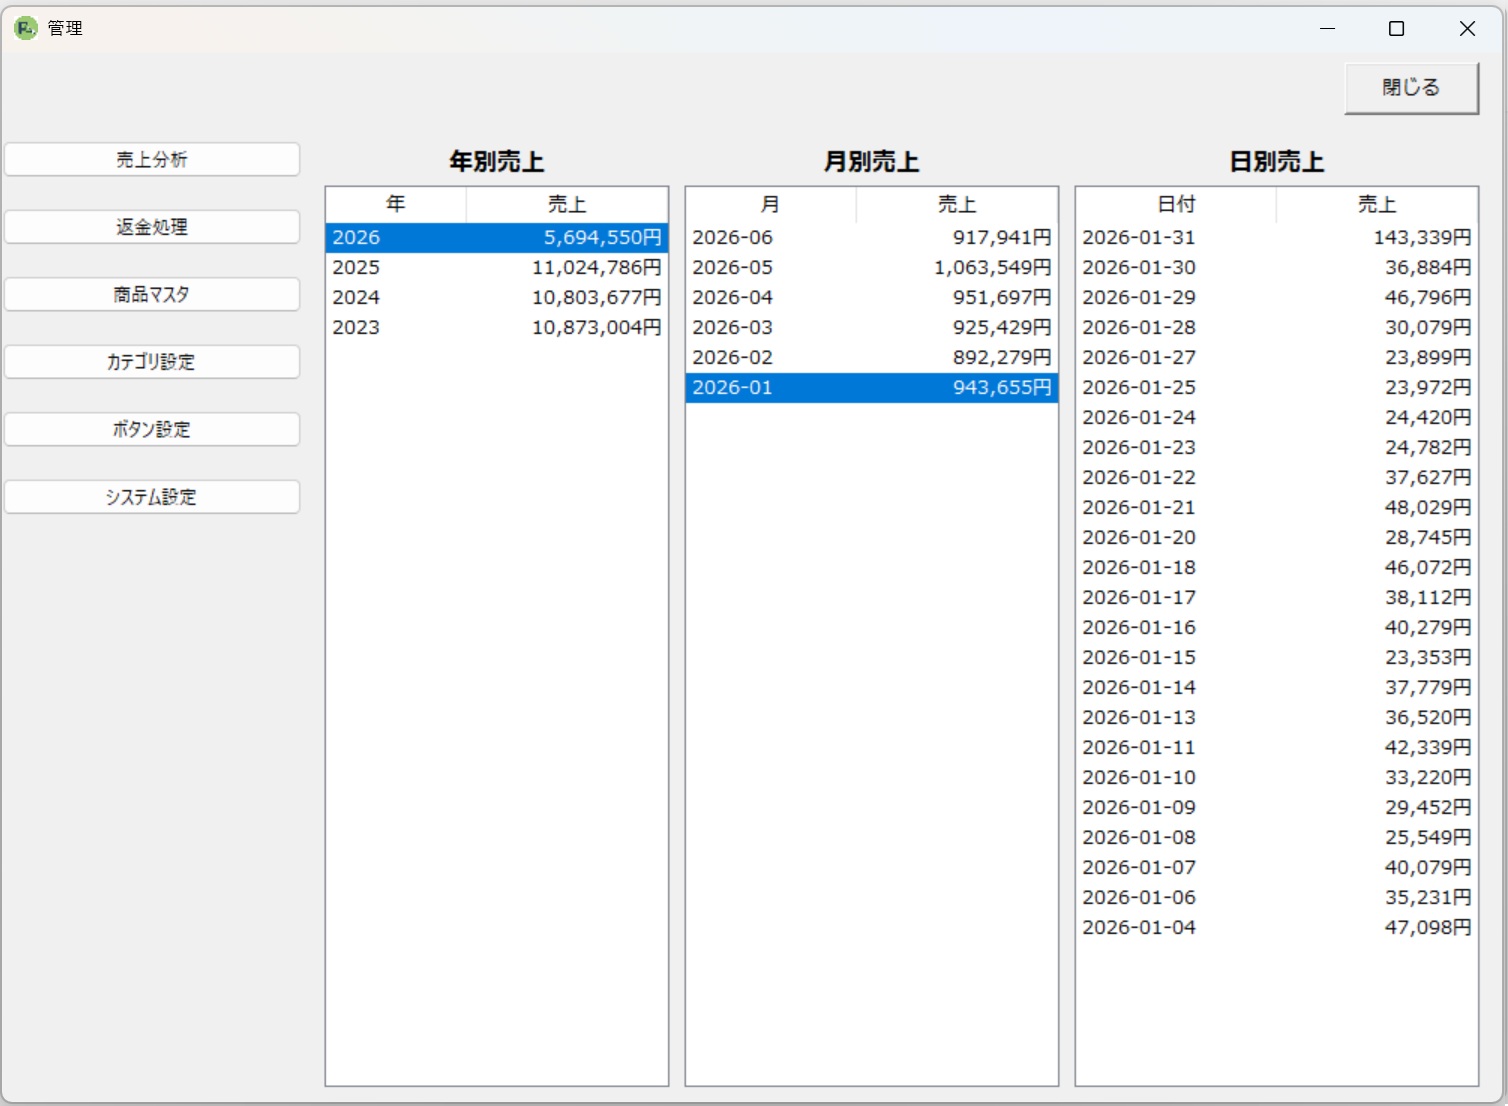The image size is (1508, 1106).
Task: Choose the 2026-05 monthly sales row
Action: pyautogui.click(x=870, y=268)
